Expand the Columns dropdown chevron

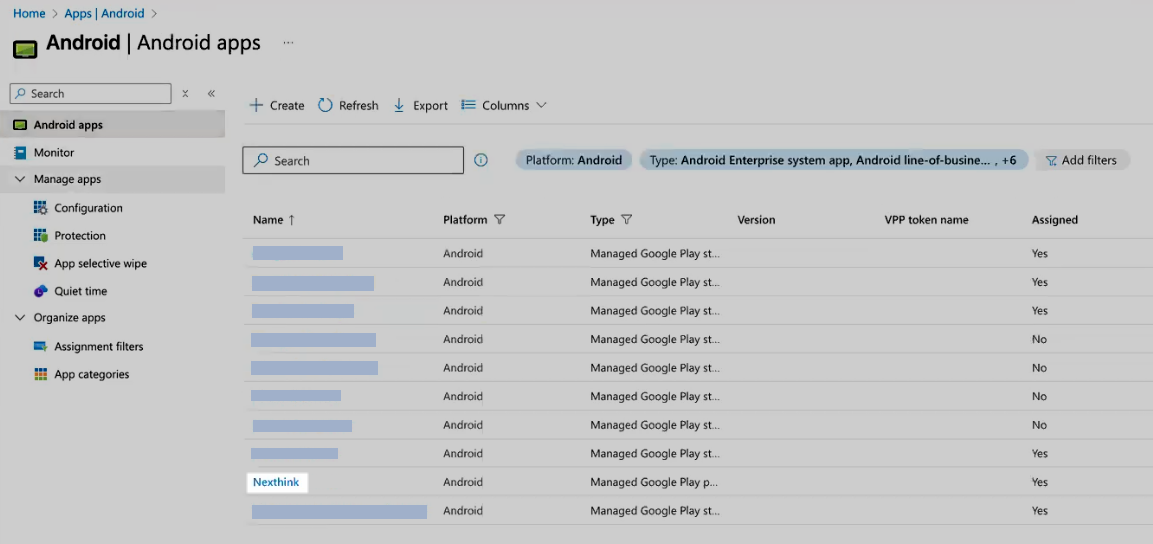click(x=541, y=105)
